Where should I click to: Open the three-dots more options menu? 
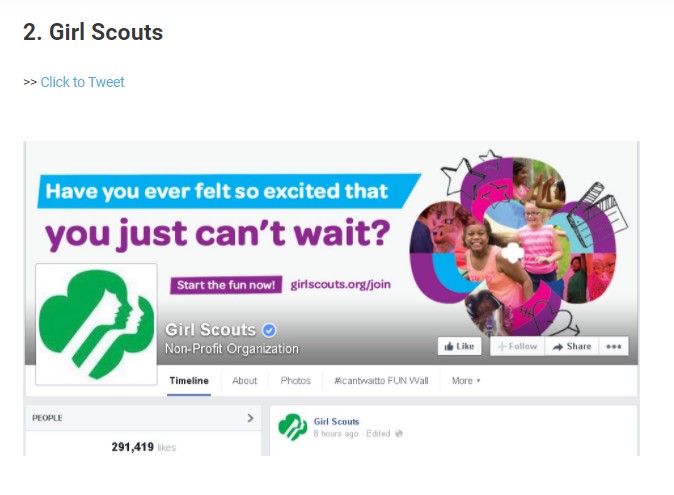coord(613,346)
